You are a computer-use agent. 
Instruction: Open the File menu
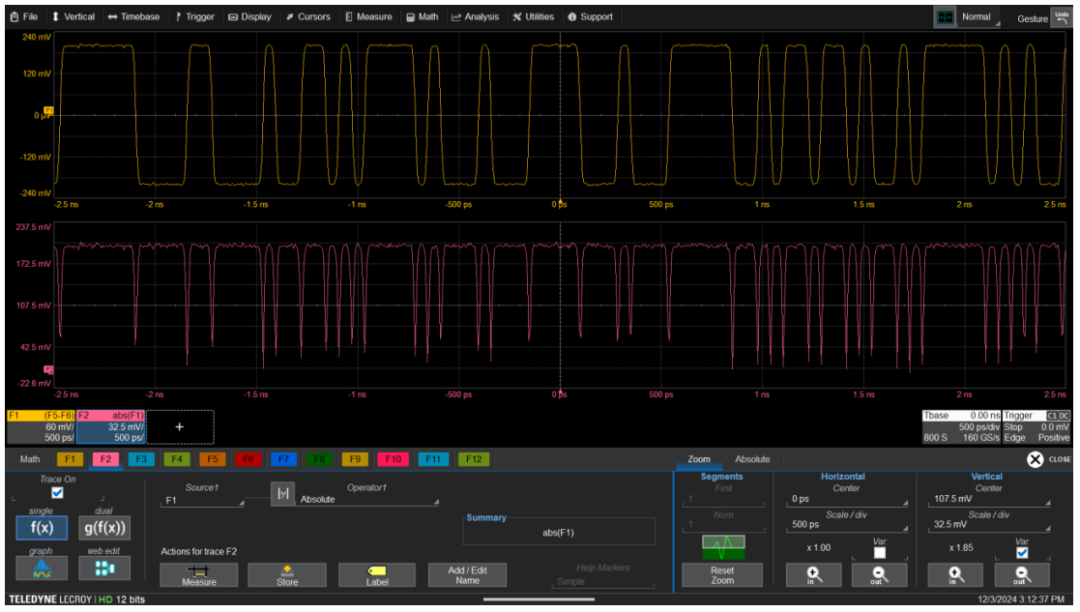click(x=24, y=17)
